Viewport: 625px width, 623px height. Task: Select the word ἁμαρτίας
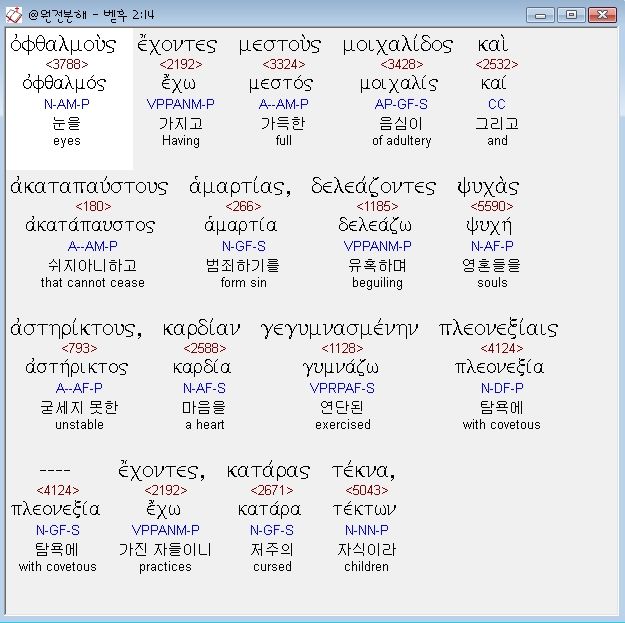click(240, 187)
